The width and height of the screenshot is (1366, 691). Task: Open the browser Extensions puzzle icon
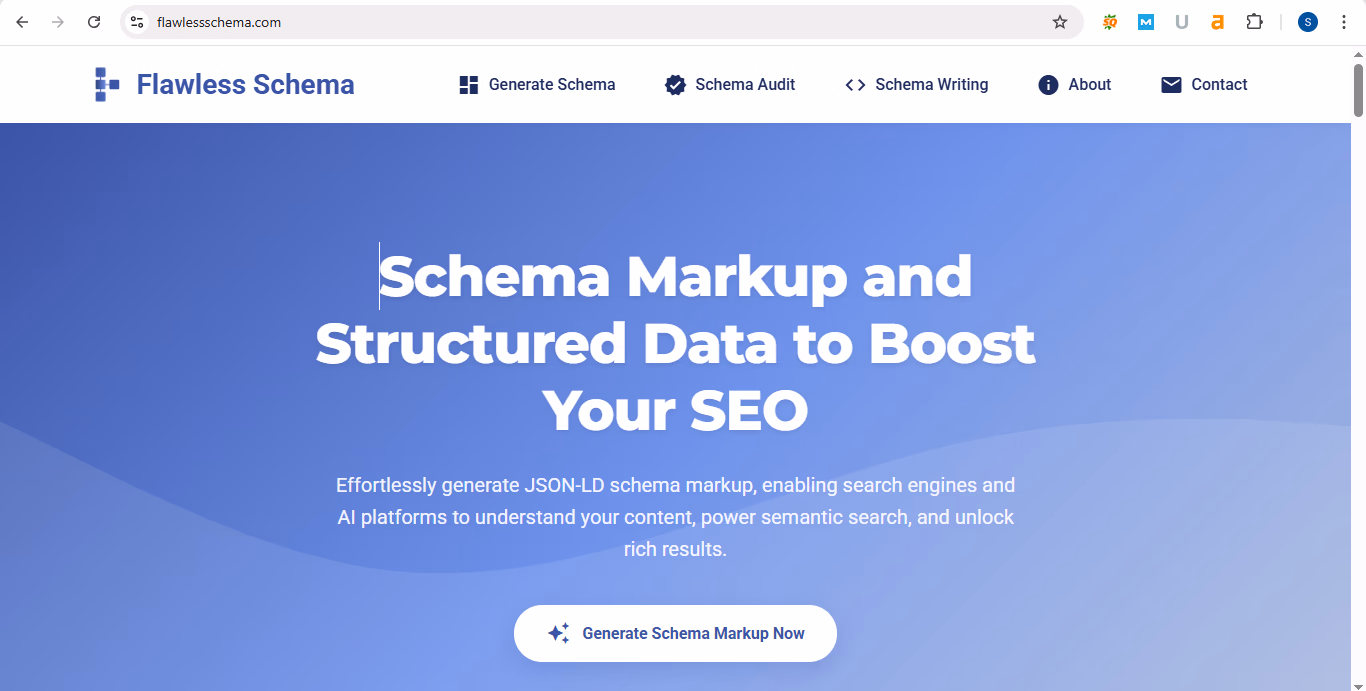(x=1254, y=22)
